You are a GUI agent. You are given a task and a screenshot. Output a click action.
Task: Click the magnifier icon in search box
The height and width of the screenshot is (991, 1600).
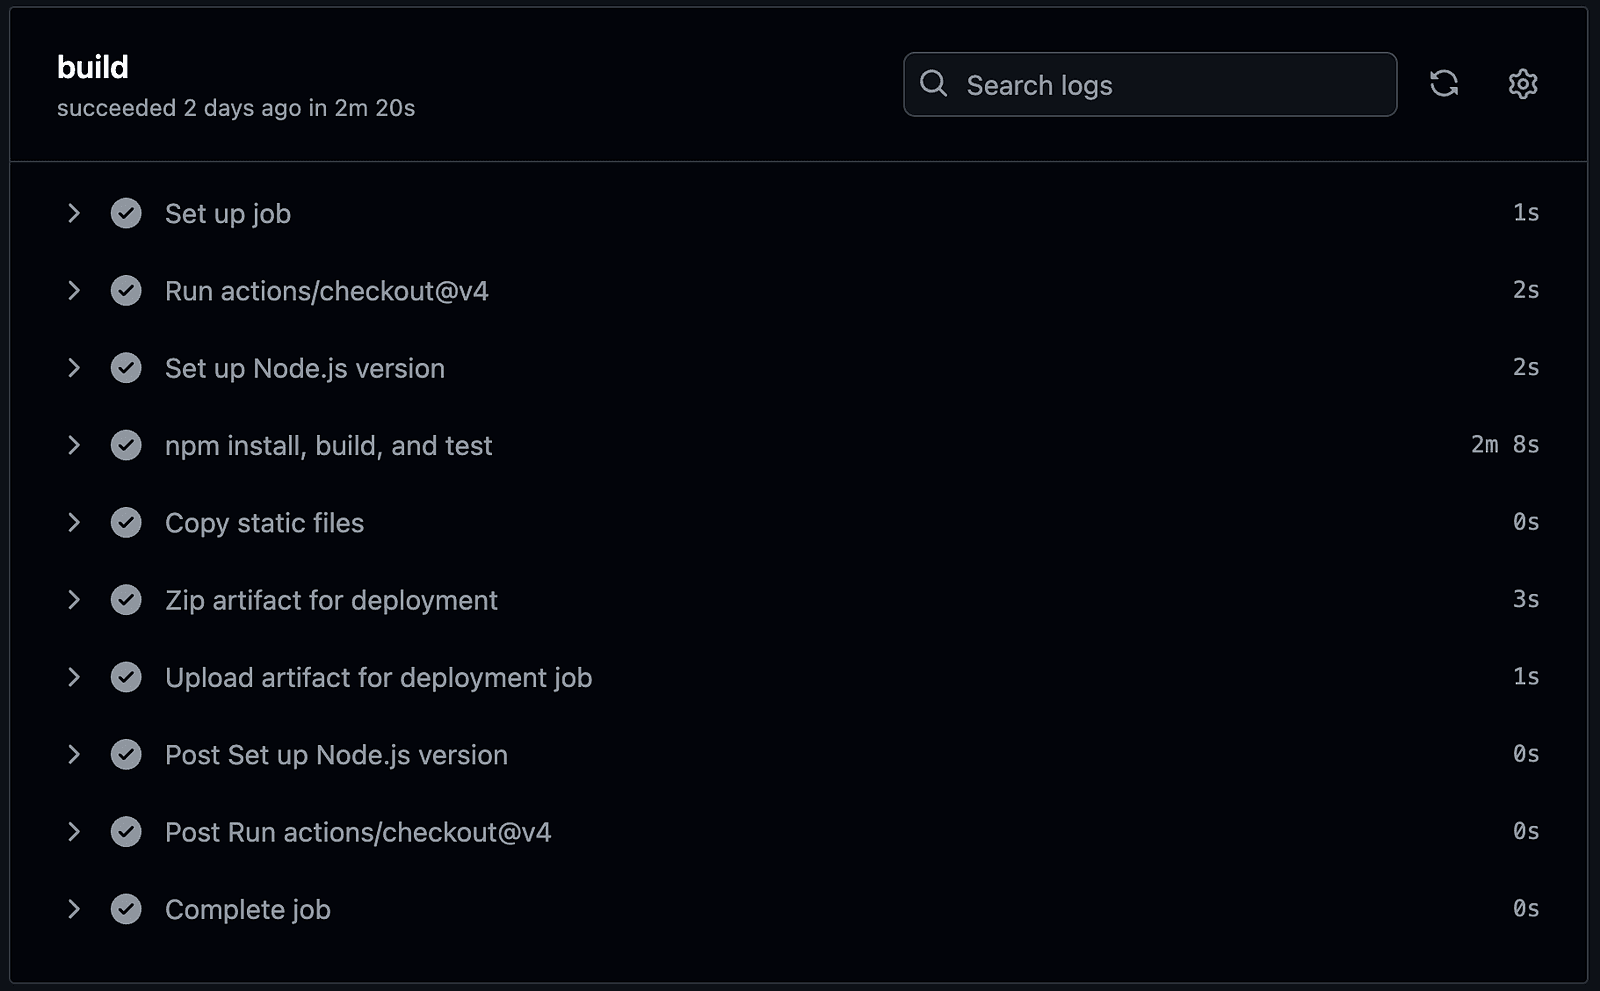(x=933, y=84)
